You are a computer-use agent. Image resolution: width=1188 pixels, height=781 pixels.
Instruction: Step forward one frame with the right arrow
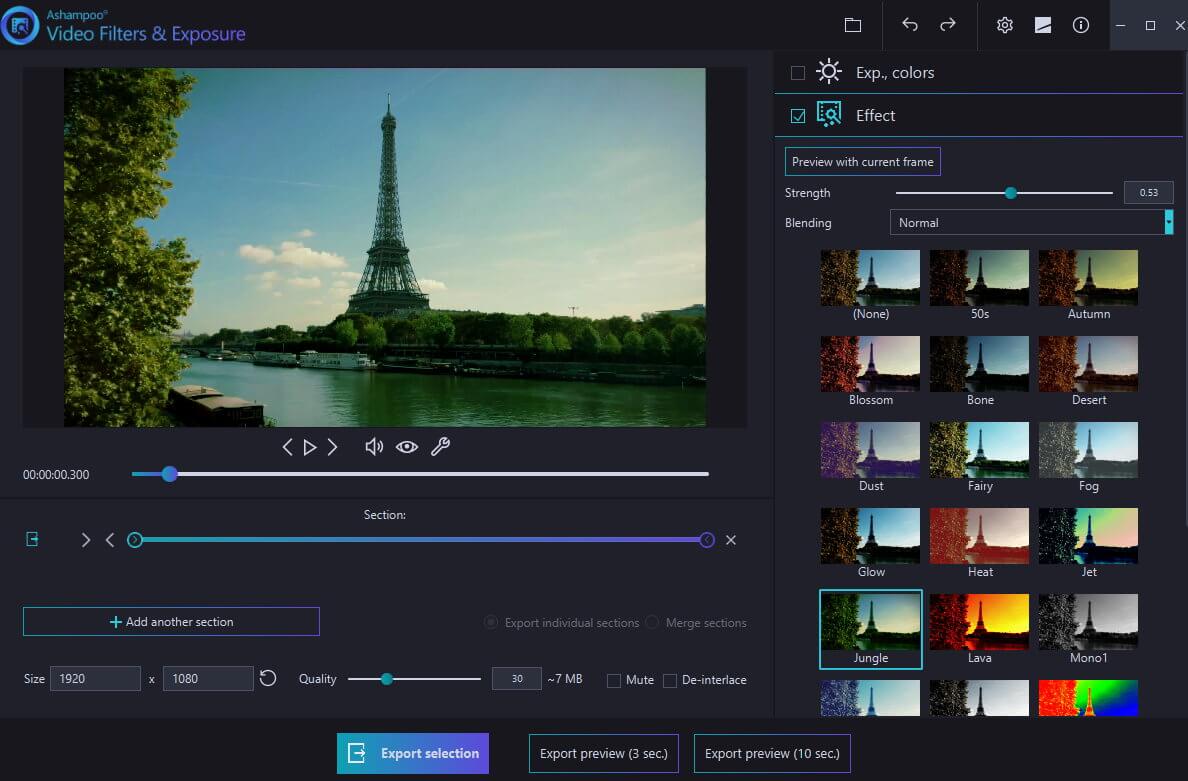333,446
